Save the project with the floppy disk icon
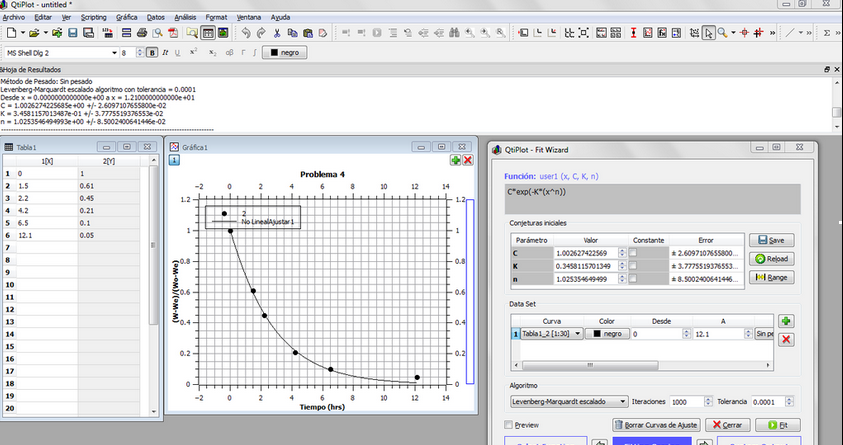Image resolution: width=843 pixels, height=445 pixels. click(x=73, y=33)
